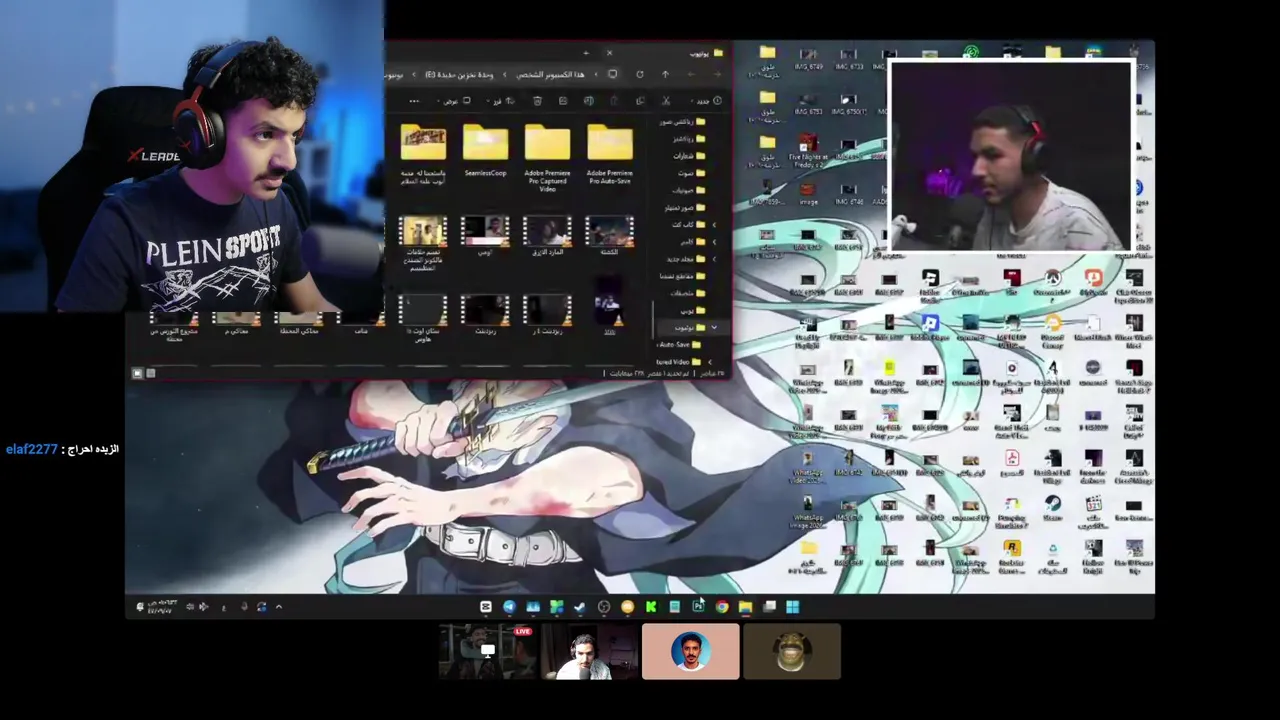Select the المارد الازرق video file

547,236
